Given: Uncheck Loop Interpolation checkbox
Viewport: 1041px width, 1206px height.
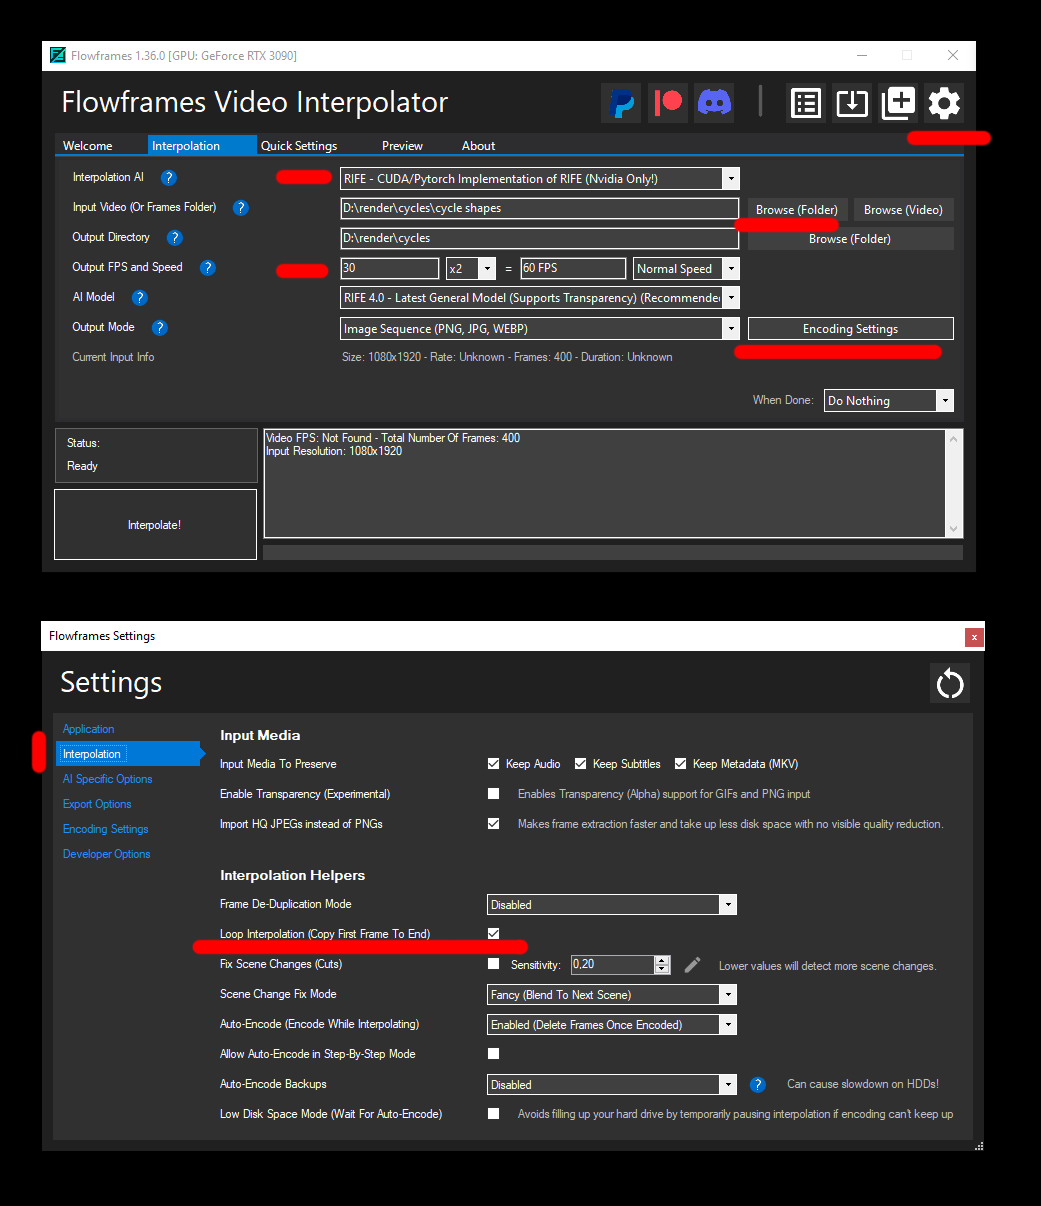Looking at the screenshot, I should (x=493, y=934).
